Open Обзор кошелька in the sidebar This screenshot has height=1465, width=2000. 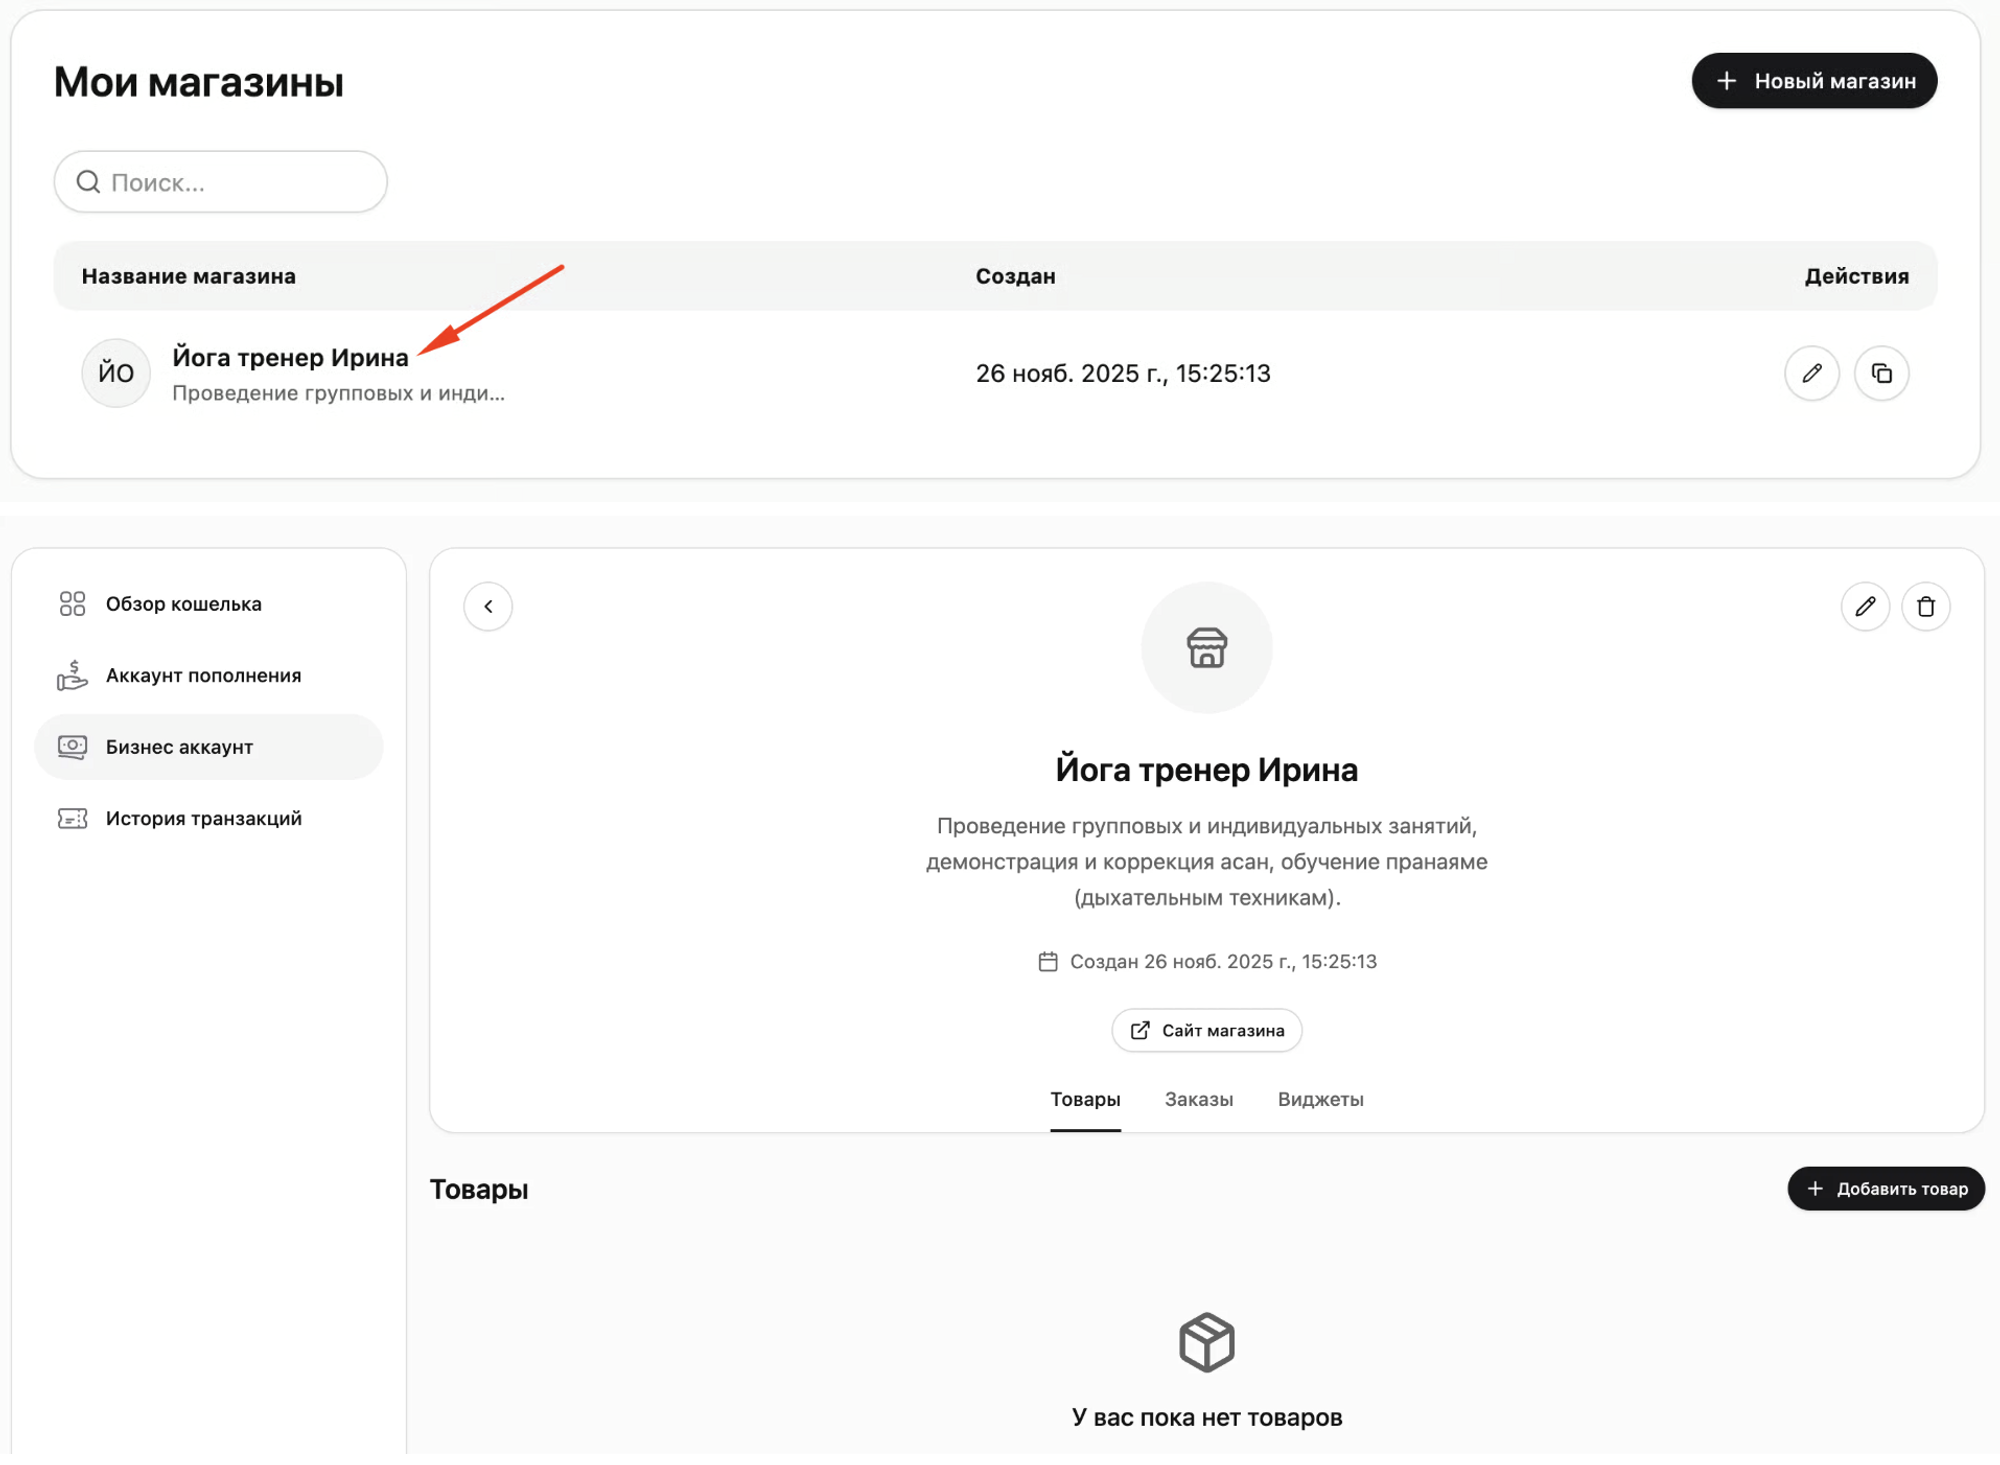click(183, 604)
